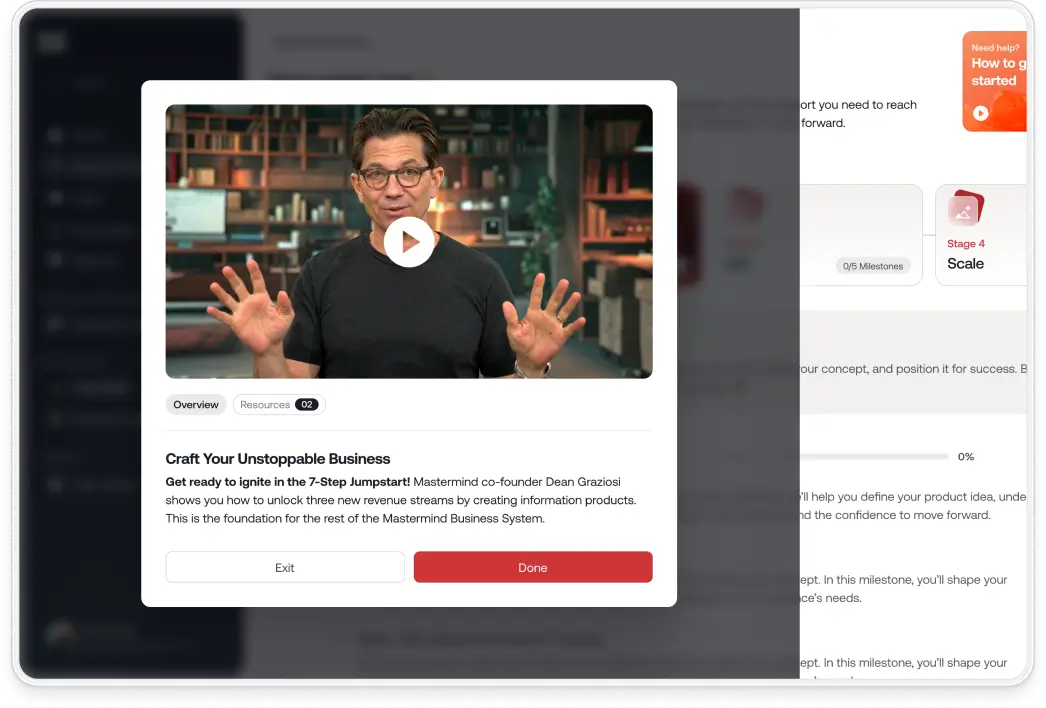Click the bold "7-Step Jumpstart" intro text

tap(288, 481)
